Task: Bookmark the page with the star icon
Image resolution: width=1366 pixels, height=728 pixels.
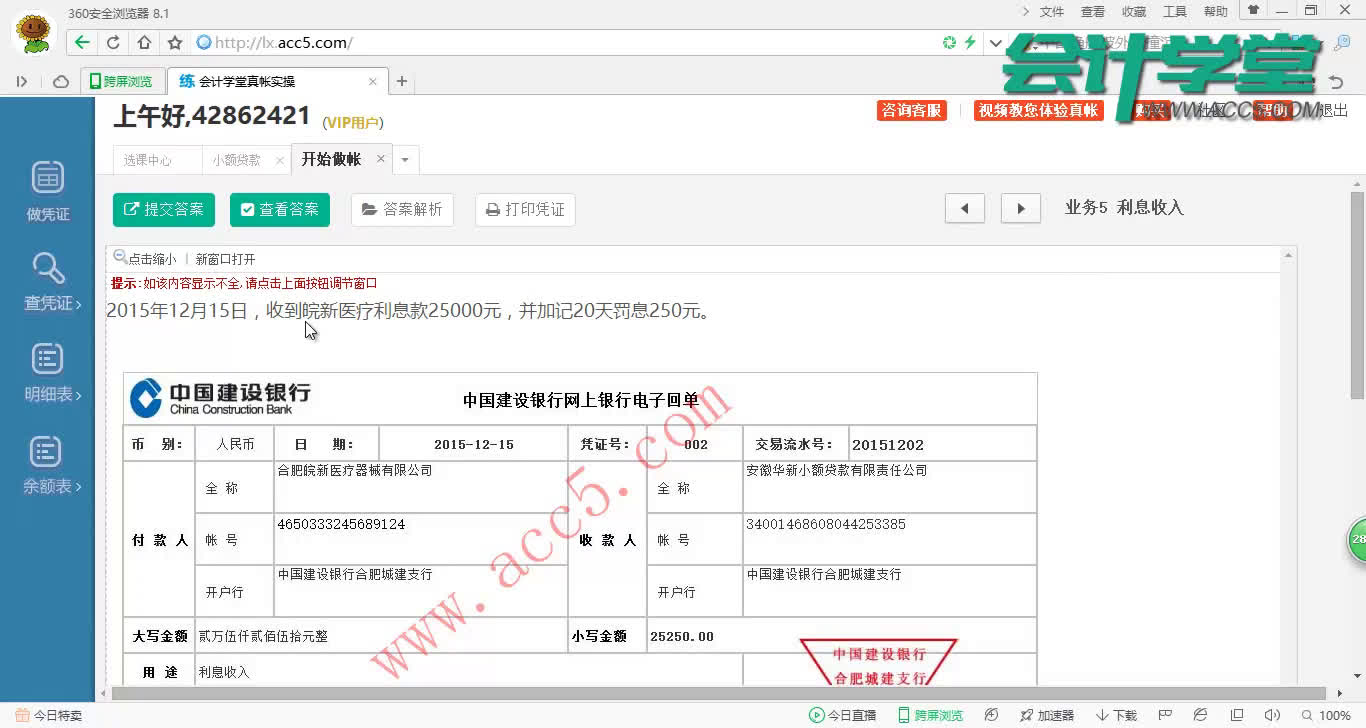Action: [x=173, y=43]
